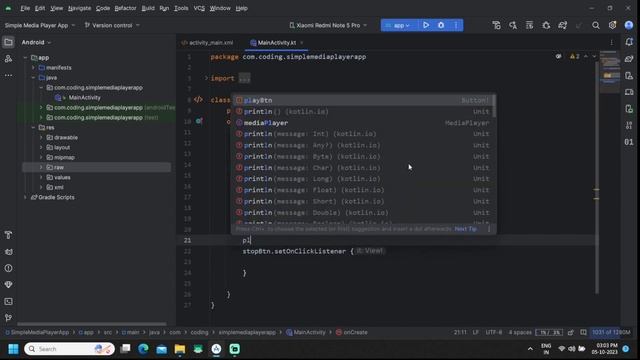Open the Android project view dropdown

[x=36, y=42]
